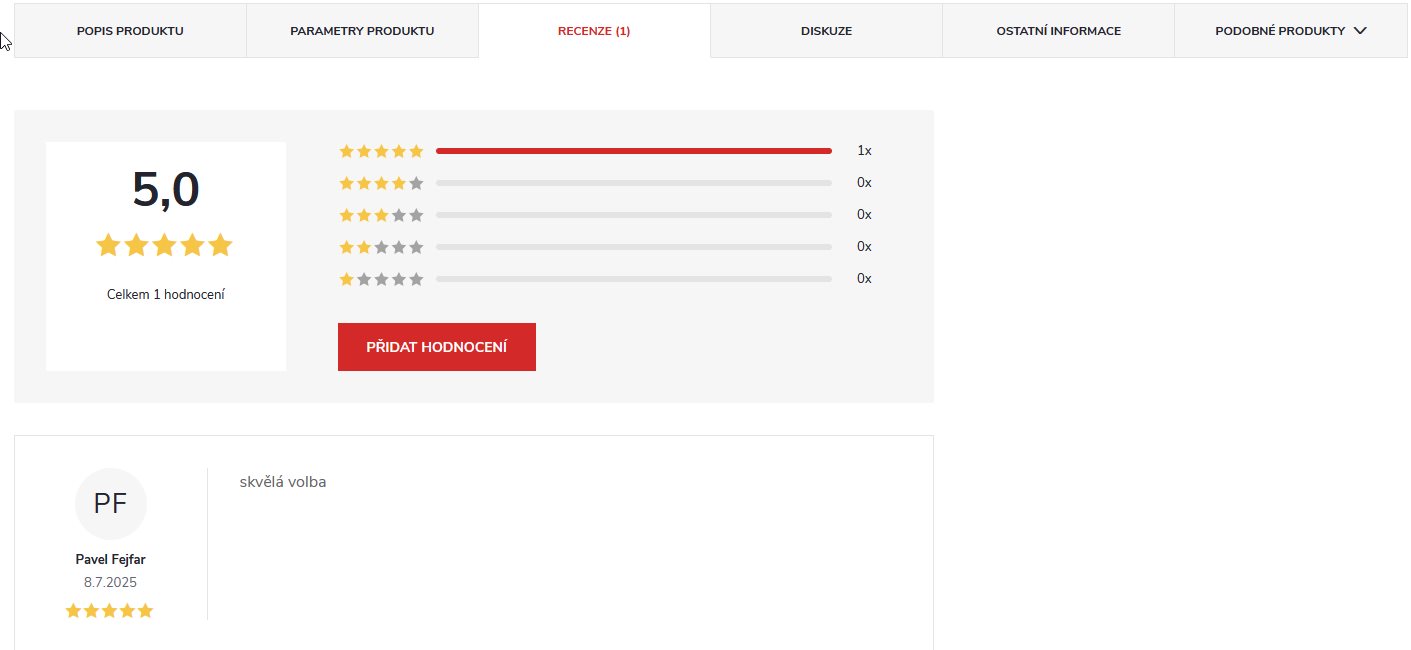Click the red five-star progress bar
The width and height of the screenshot is (1411, 650).
click(634, 150)
